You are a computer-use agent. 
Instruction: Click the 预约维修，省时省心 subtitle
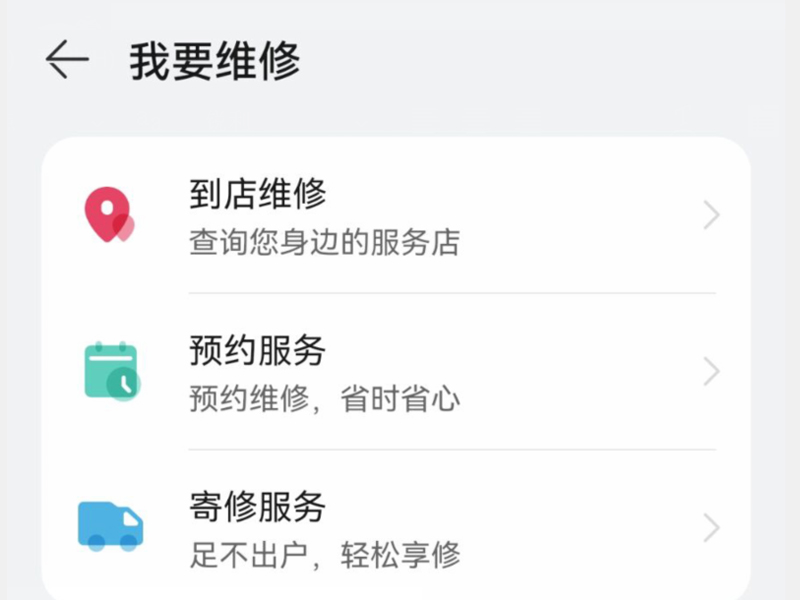(x=324, y=400)
